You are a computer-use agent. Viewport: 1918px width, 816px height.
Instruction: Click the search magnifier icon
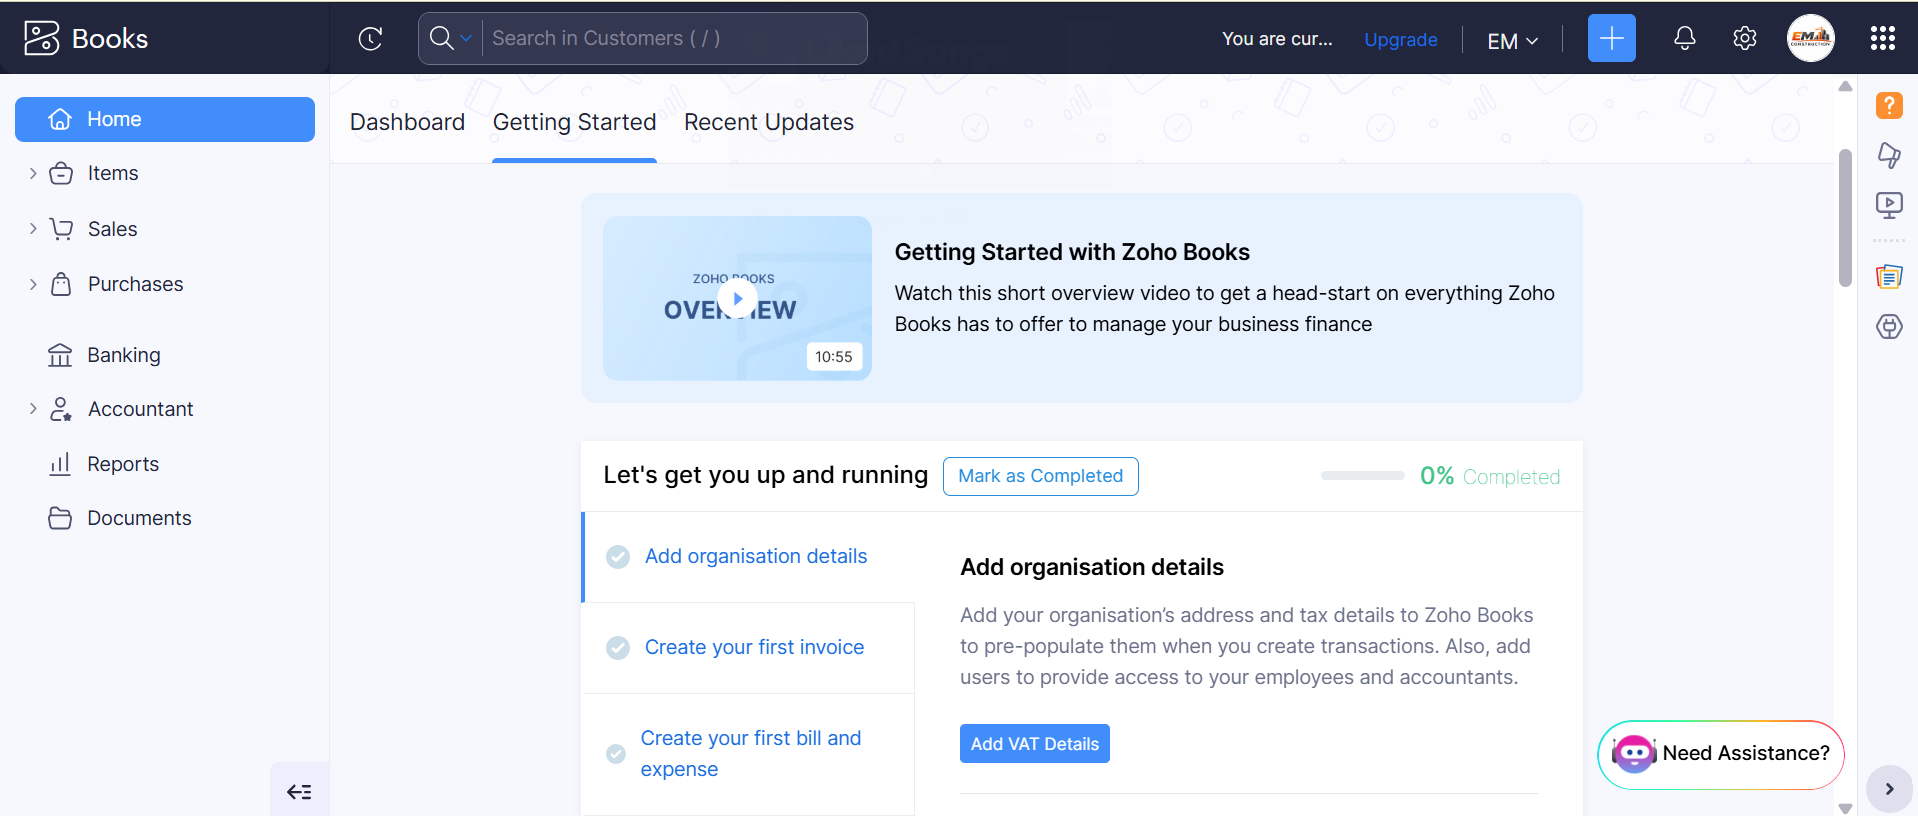441,38
